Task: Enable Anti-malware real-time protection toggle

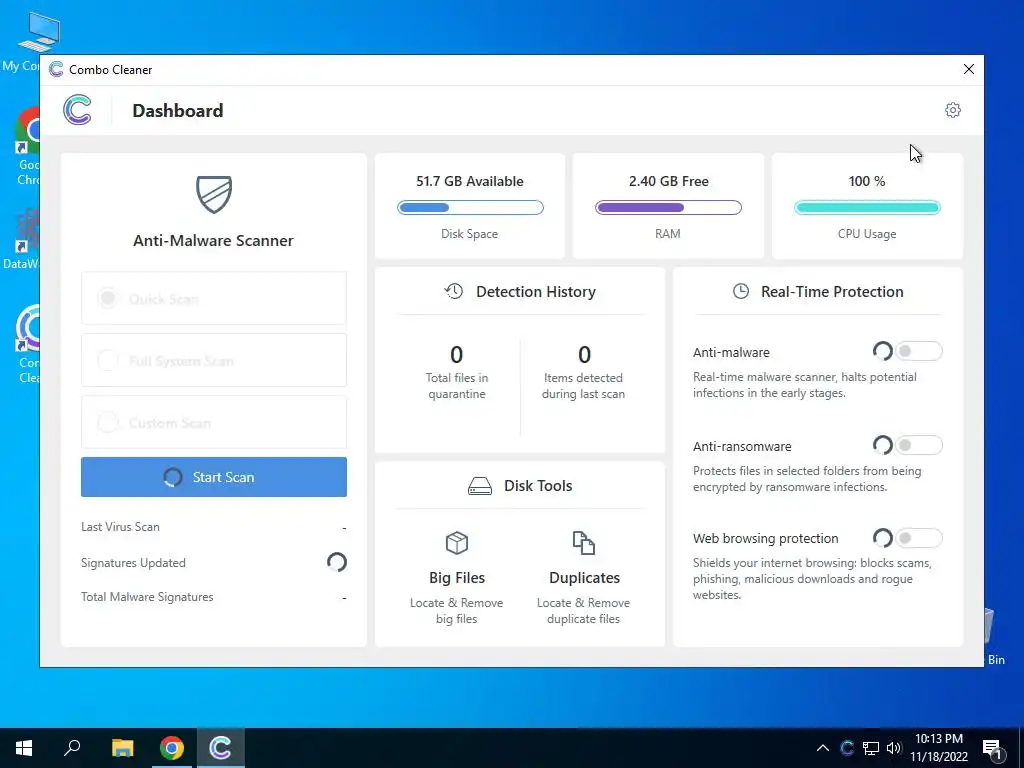Action: point(918,351)
